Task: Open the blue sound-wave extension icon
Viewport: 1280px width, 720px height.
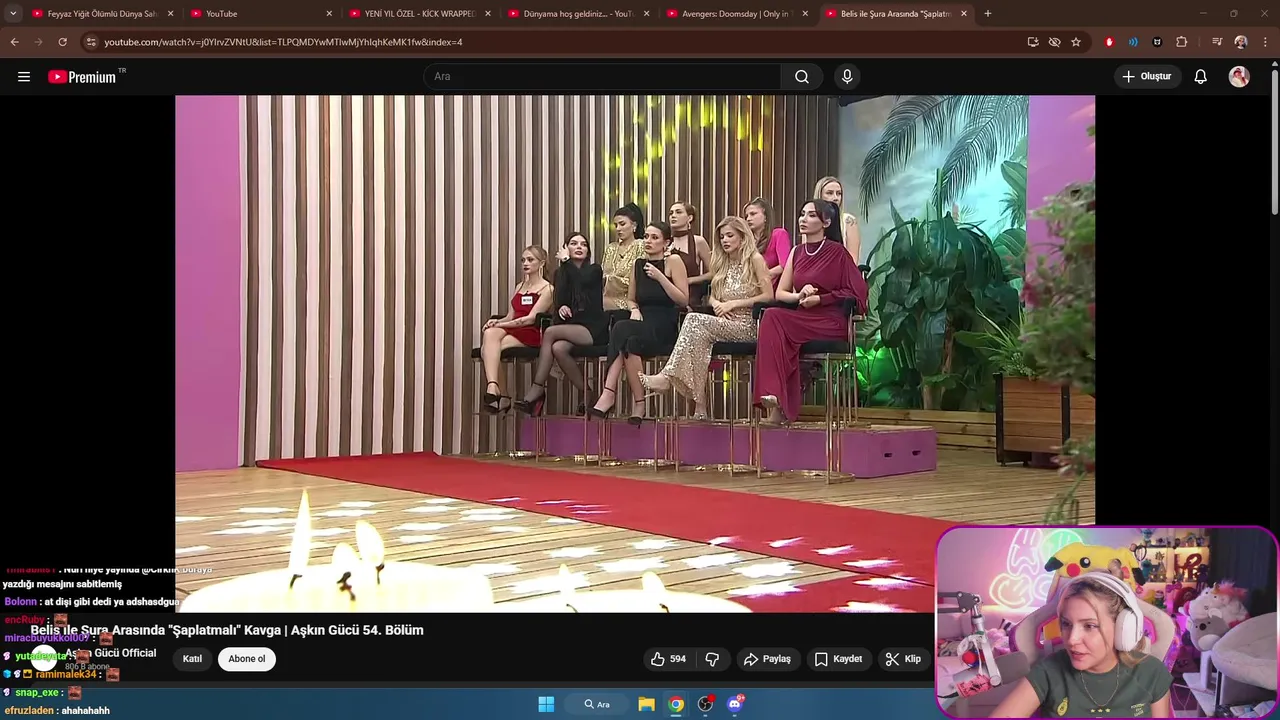Action: 1133,42
